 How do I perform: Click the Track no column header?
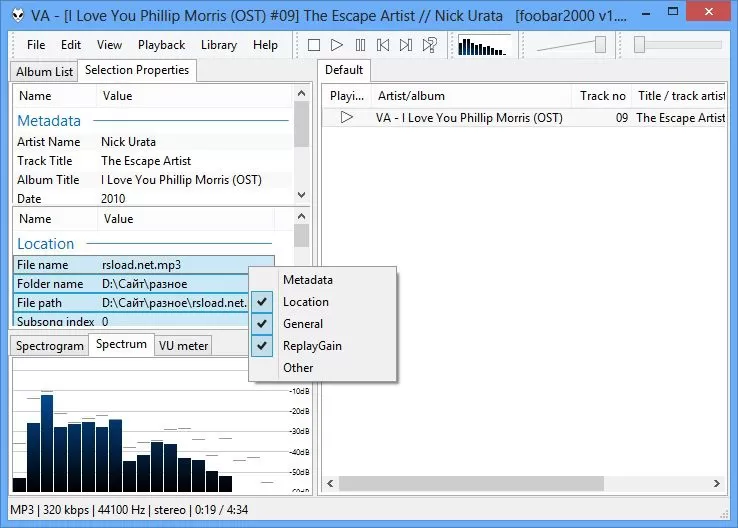coord(602,96)
